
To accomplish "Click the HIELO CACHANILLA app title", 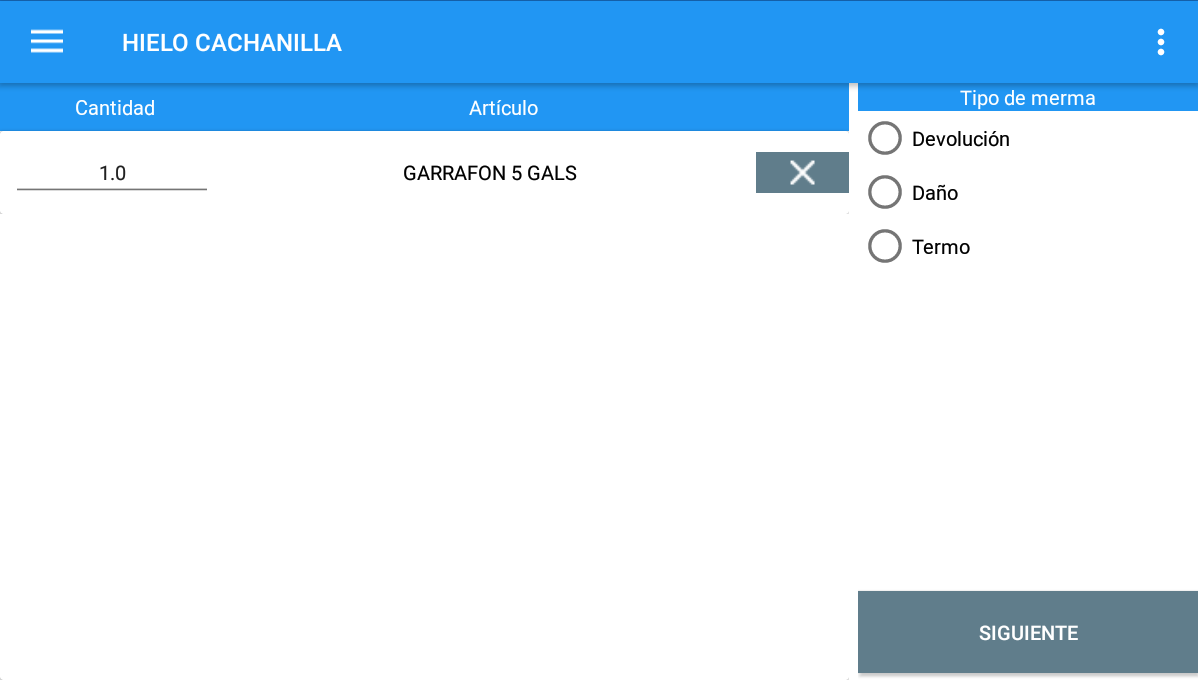I will pos(232,43).
